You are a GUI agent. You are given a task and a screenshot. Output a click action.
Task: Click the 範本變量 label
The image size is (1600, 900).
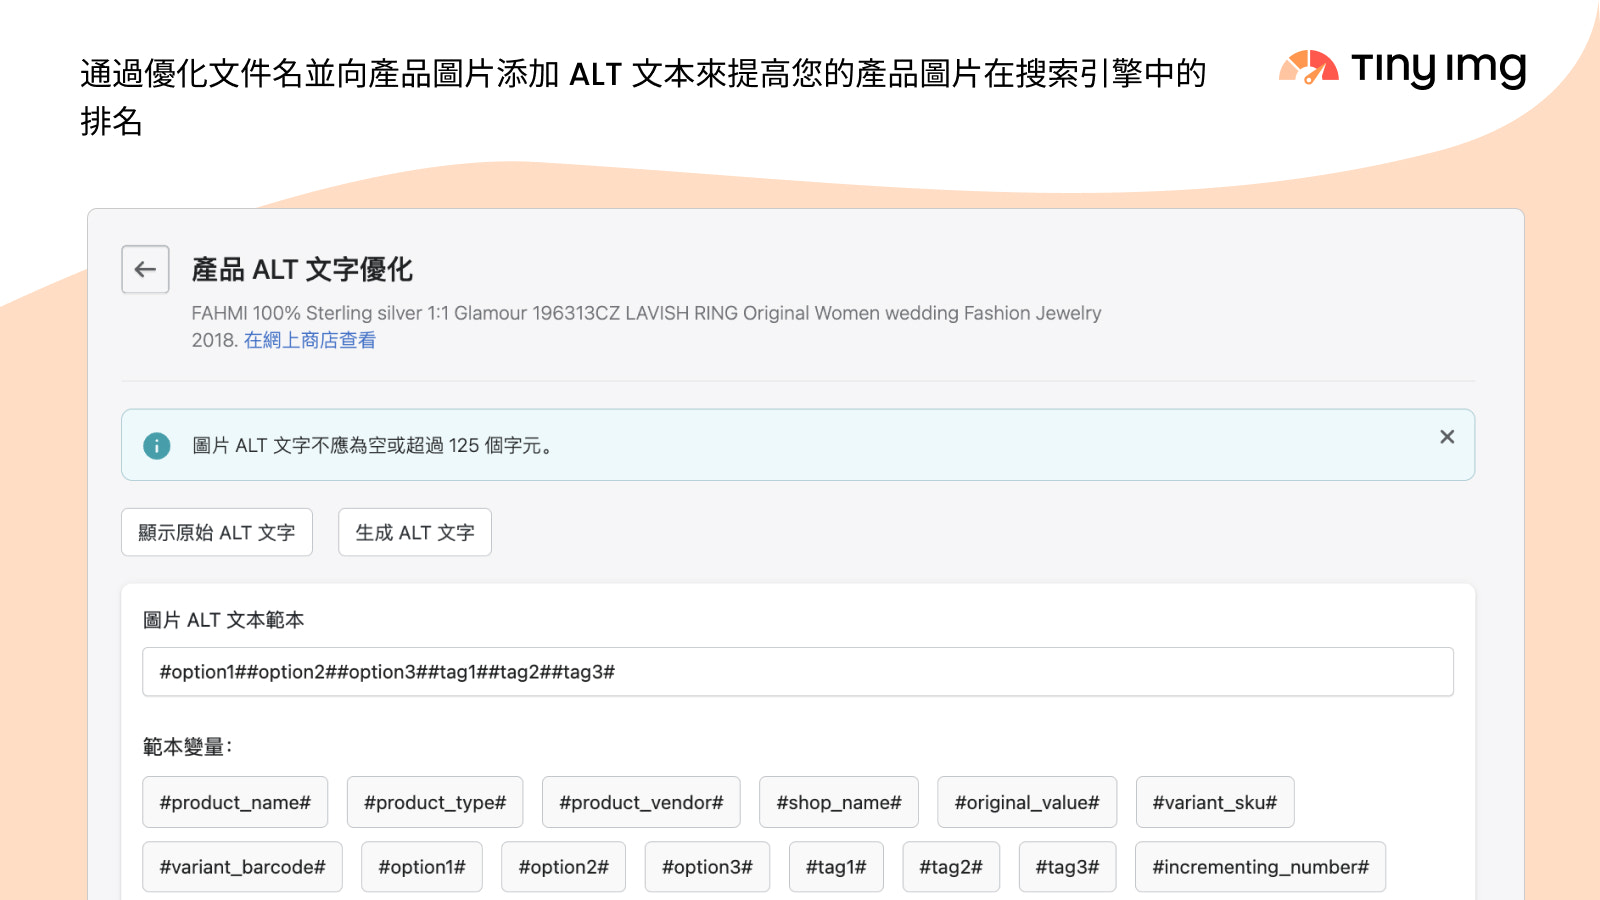coord(187,746)
